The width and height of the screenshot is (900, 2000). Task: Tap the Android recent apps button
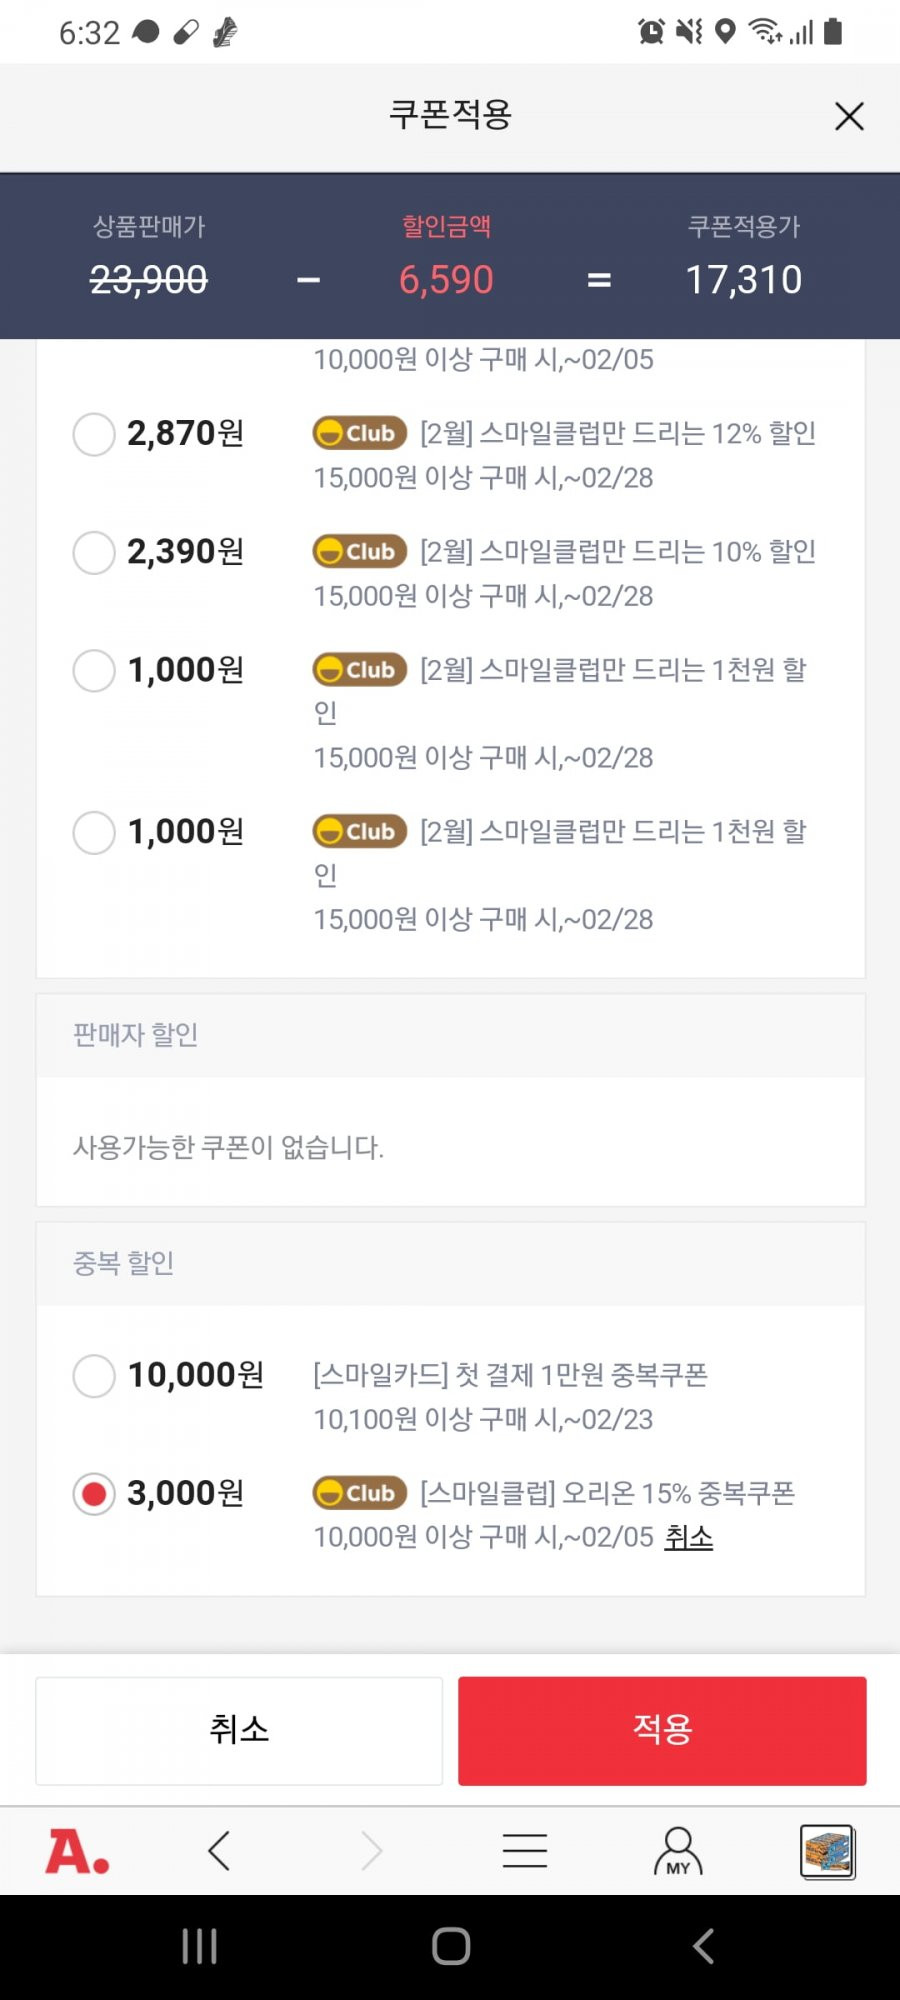(x=200, y=1946)
